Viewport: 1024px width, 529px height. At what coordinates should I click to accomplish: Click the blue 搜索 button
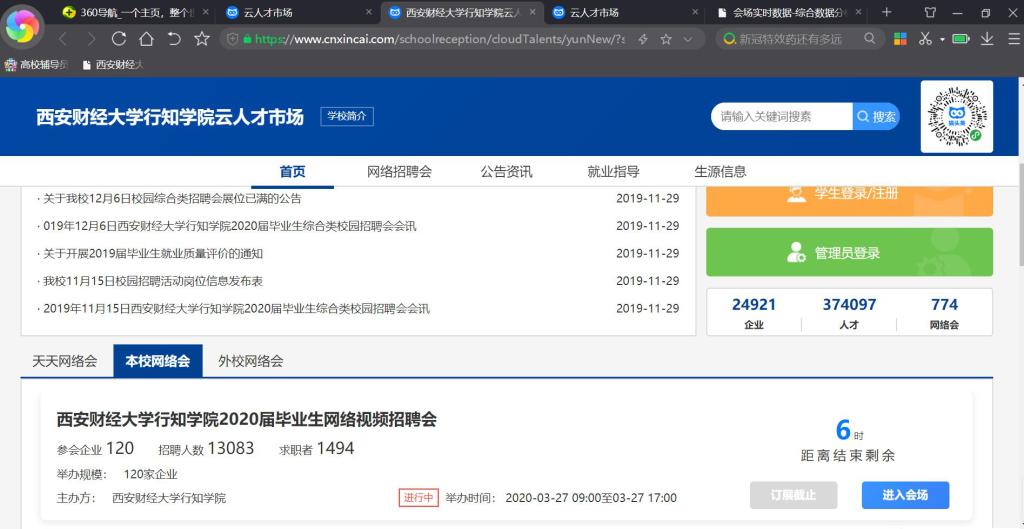[x=876, y=116]
